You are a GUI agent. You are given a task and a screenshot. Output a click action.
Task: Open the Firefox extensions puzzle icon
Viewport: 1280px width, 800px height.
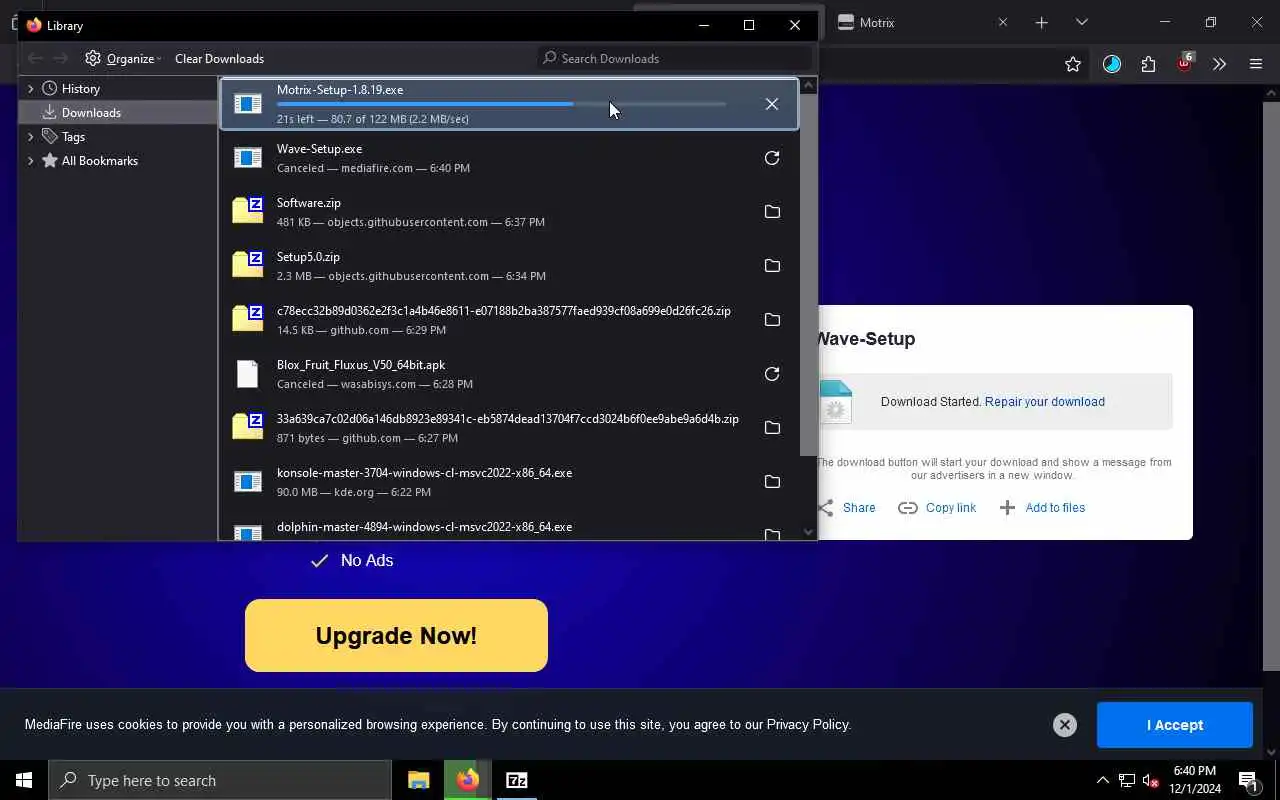1148,64
